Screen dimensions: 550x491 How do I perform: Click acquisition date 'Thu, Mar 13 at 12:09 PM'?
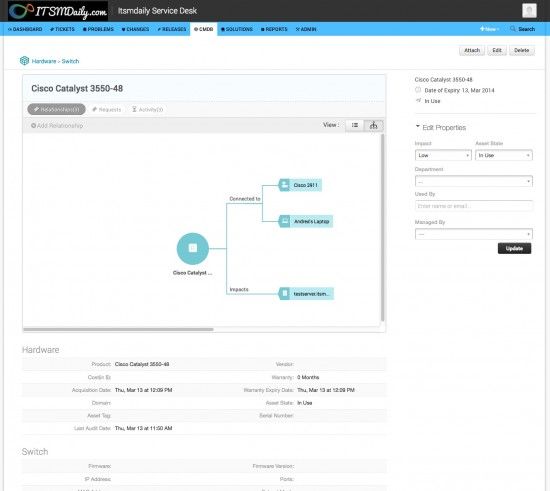(x=143, y=390)
